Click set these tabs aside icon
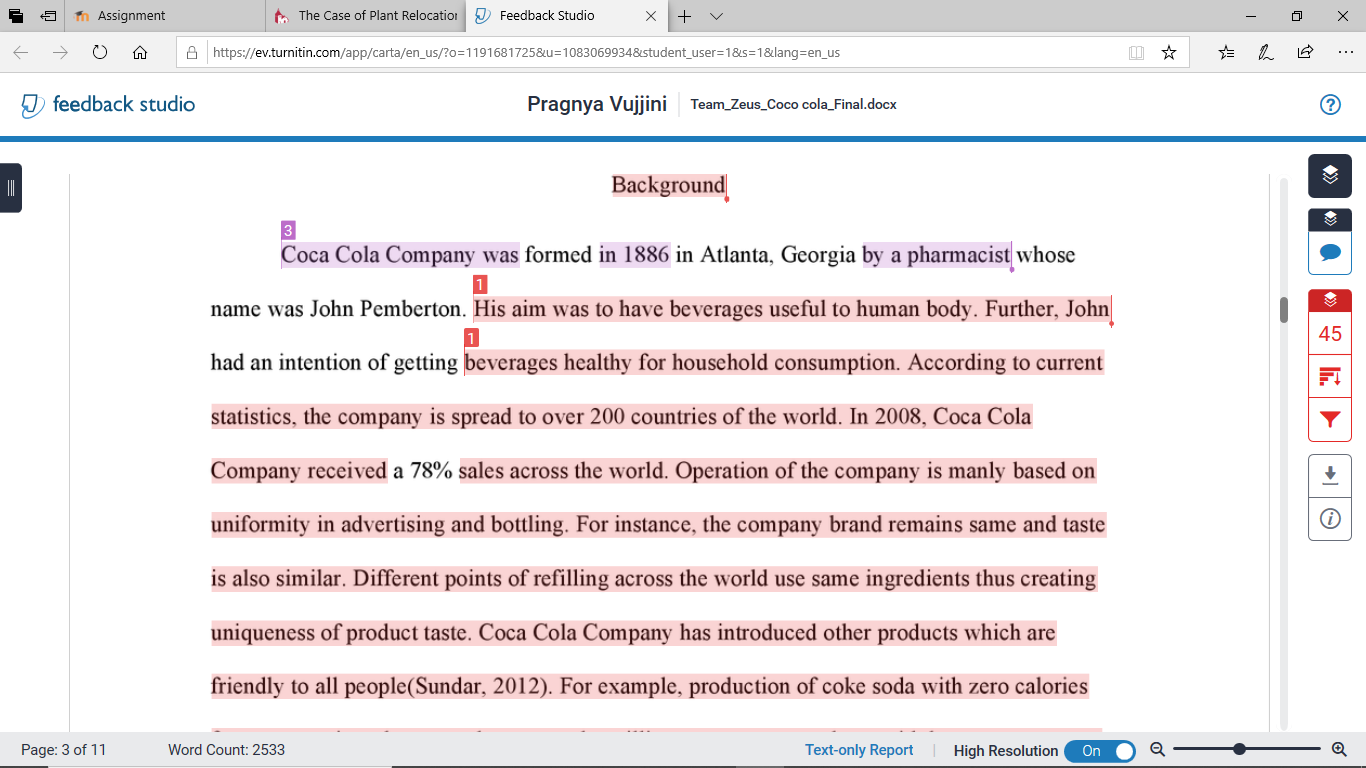 click(x=48, y=16)
